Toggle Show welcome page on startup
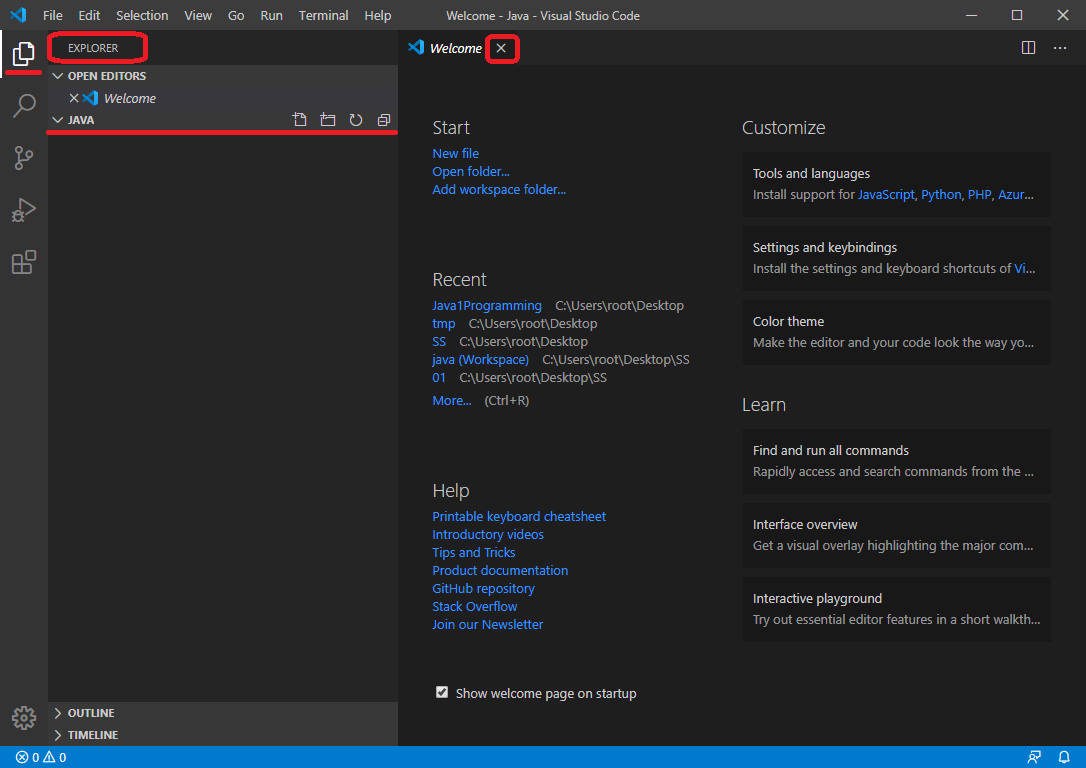 pos(442,693)
